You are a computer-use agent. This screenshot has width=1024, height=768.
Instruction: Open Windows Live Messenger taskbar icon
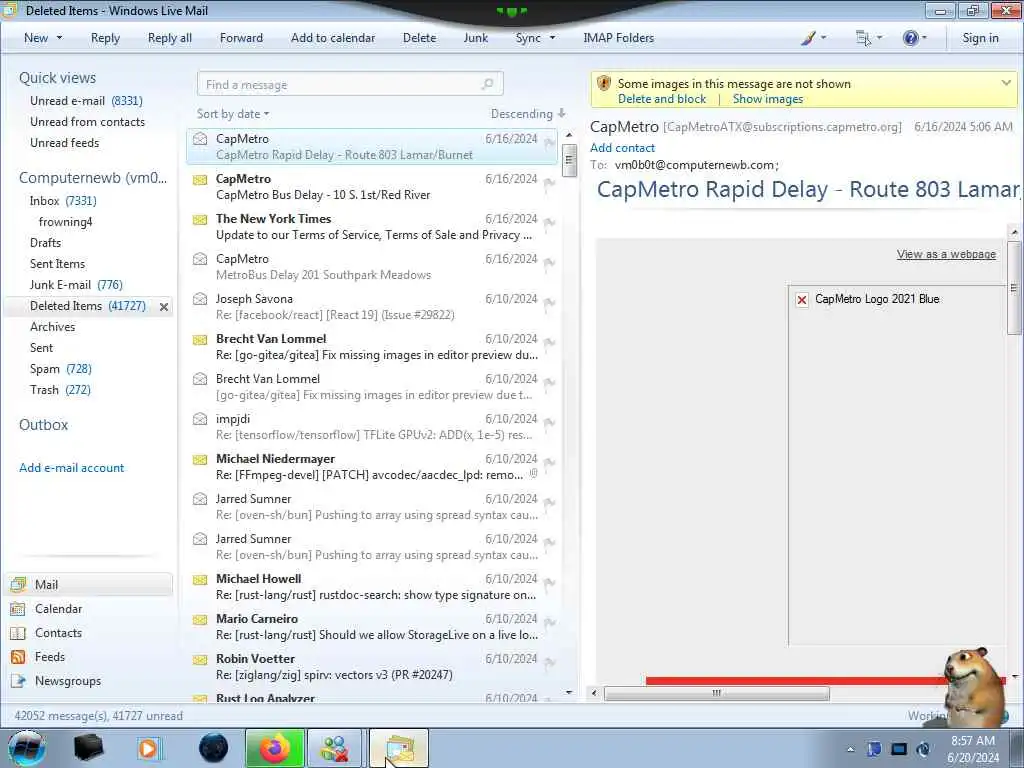(x=334, y=748)
